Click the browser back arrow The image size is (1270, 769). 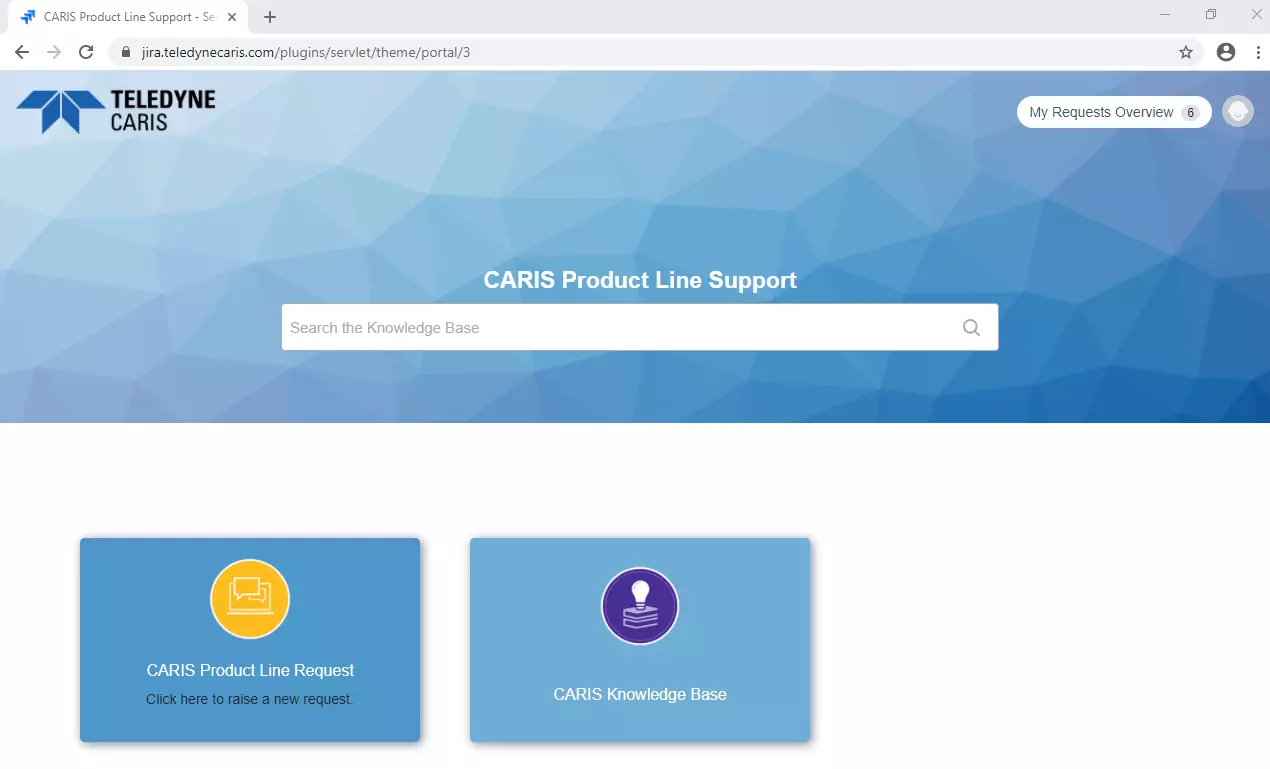click(20, 51)
